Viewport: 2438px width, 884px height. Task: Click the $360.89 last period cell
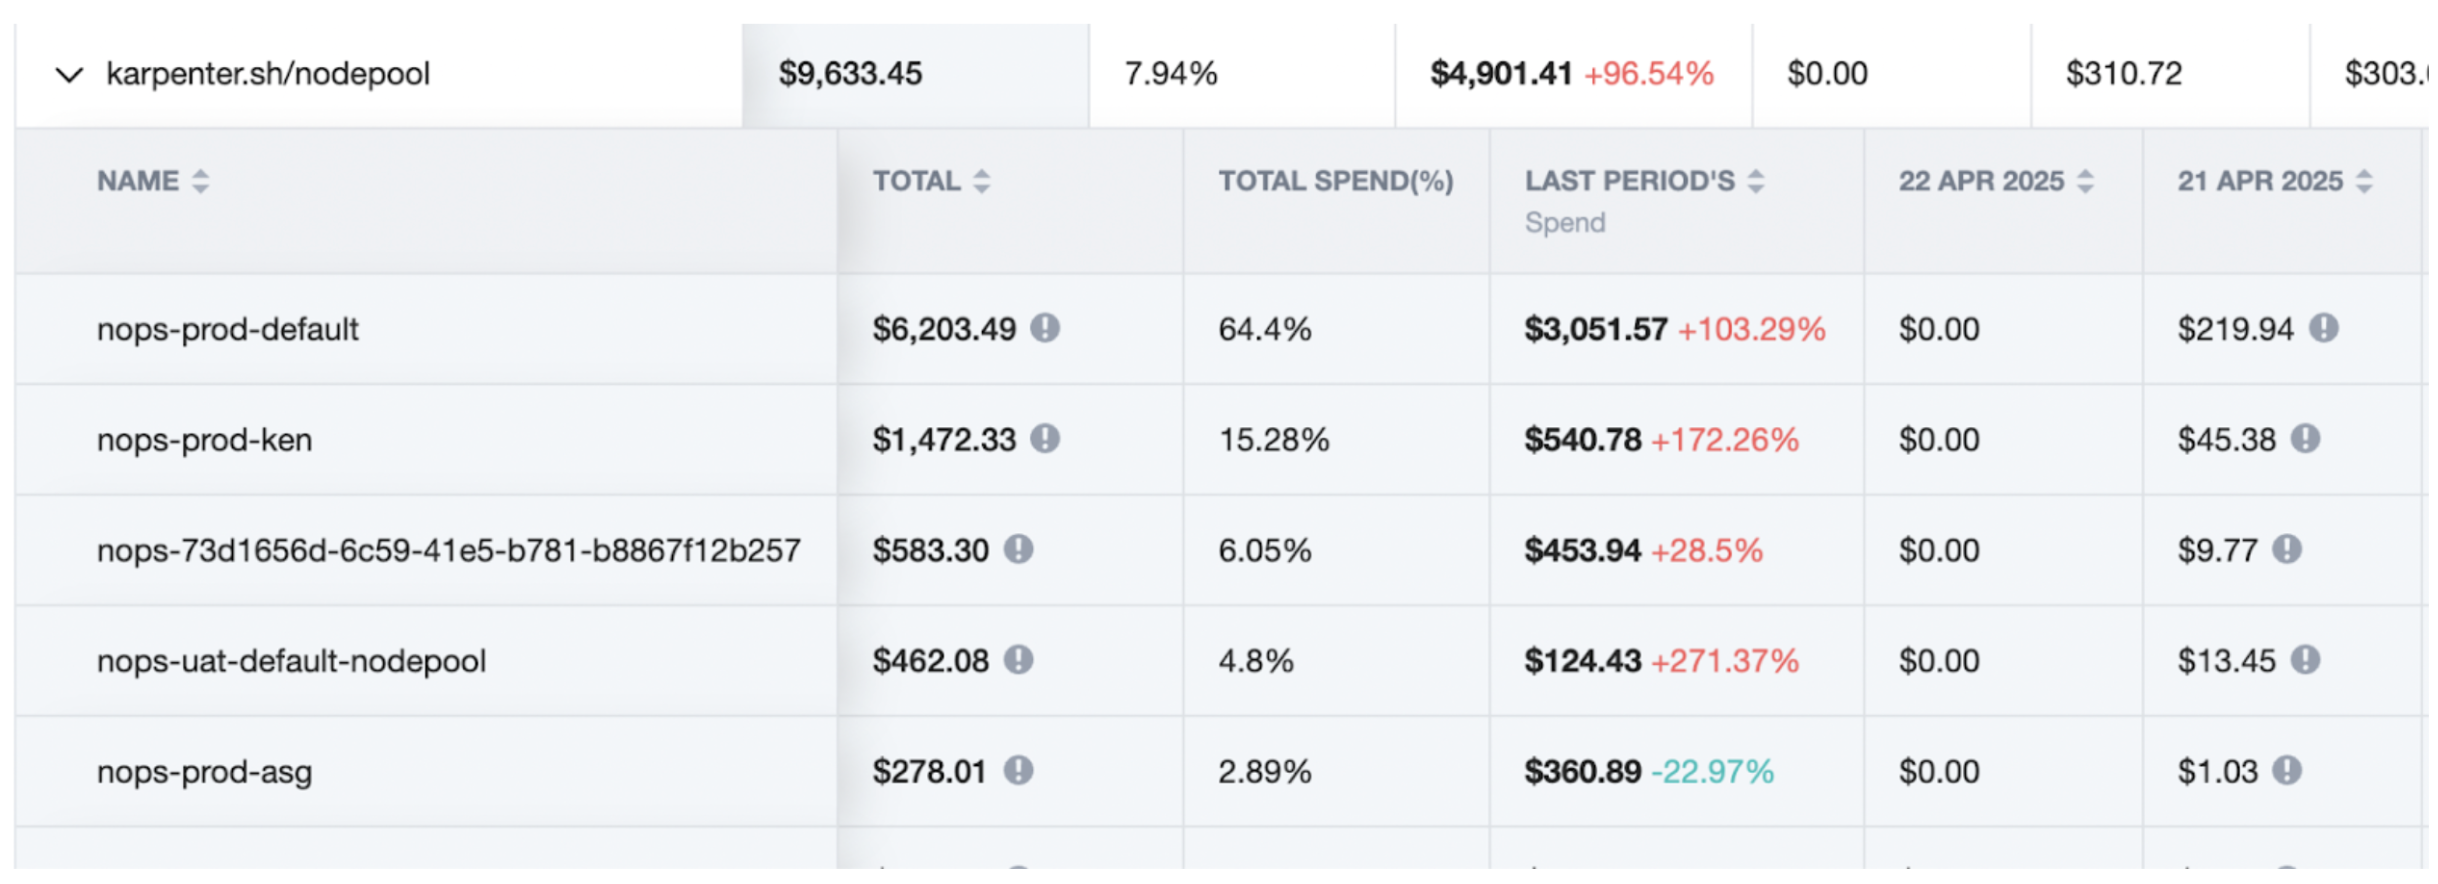1583,772
